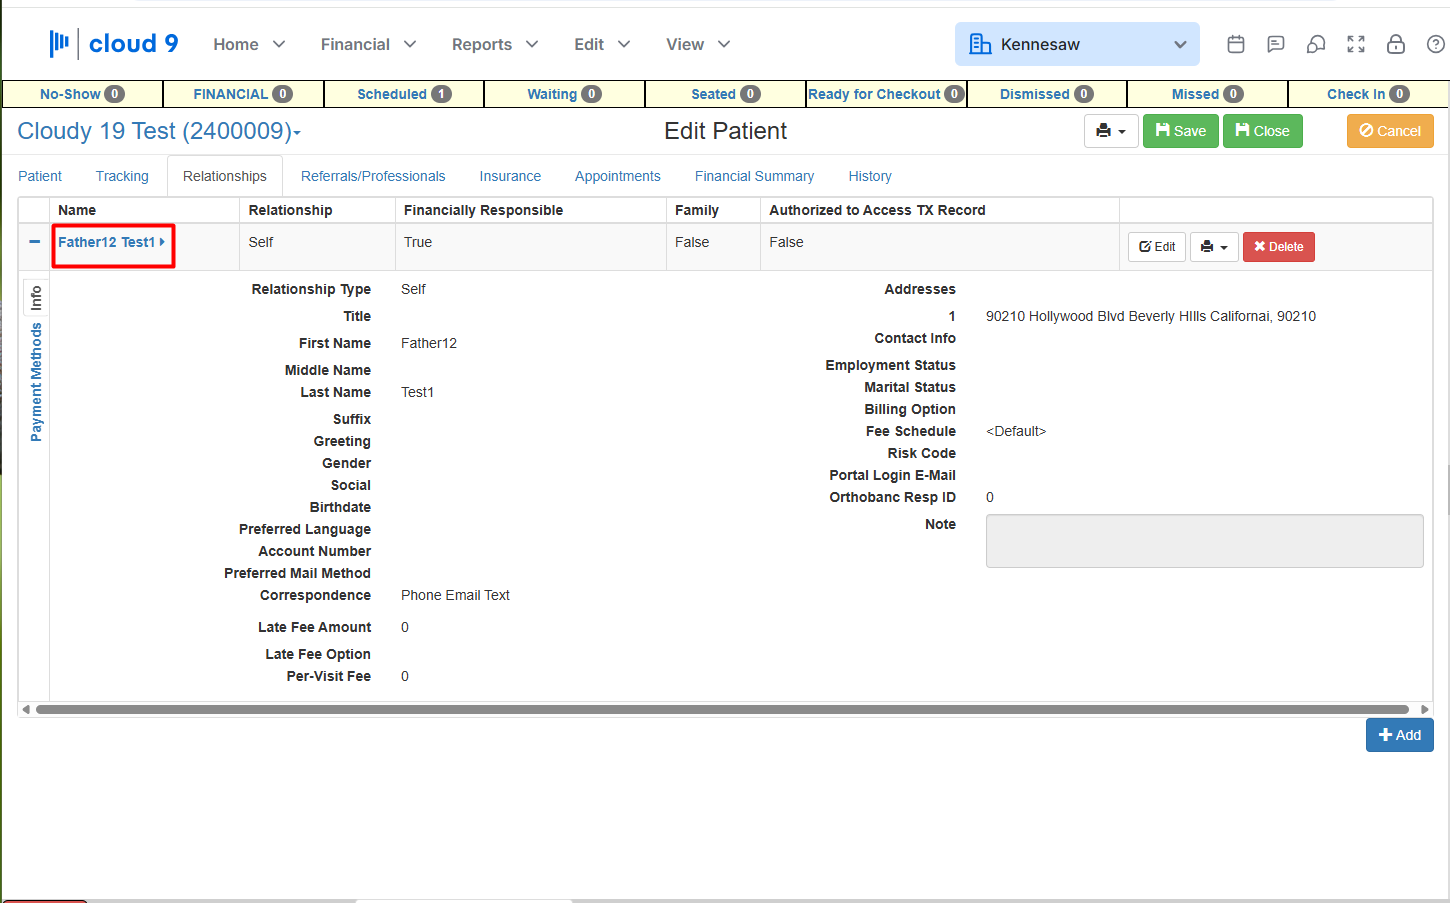
Task: Cancel editing the patient
Action: 1390,131
